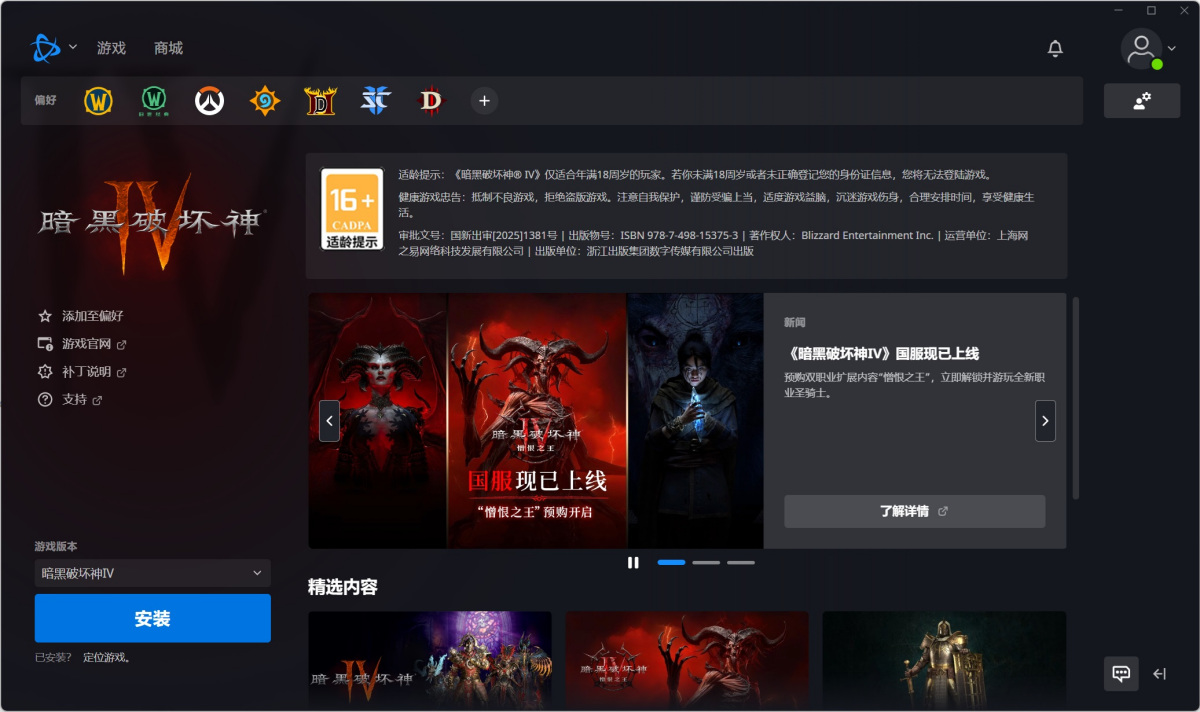Click the blue 安装 button
The height and width of the screenshot is (712, 1200).
click(x=152, y=618)
